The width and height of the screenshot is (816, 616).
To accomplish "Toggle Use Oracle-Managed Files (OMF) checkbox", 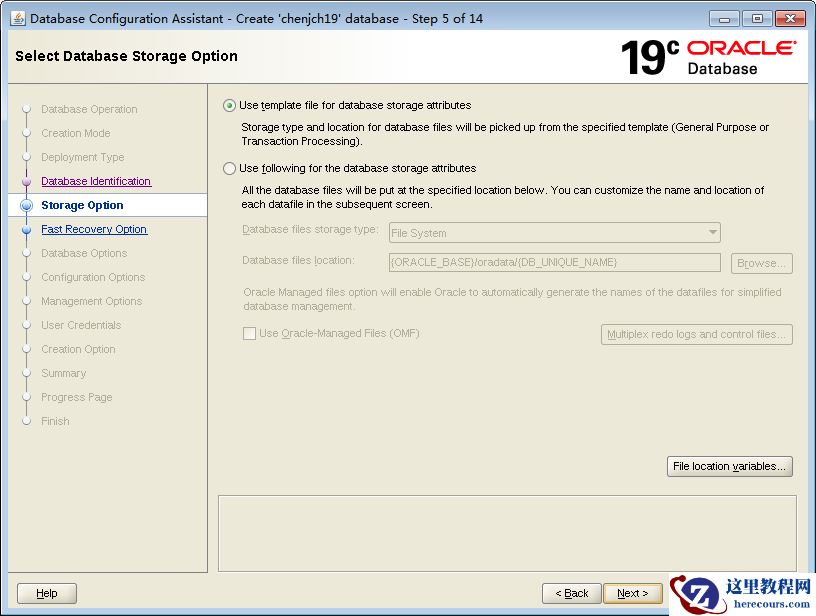I will 249,333.
